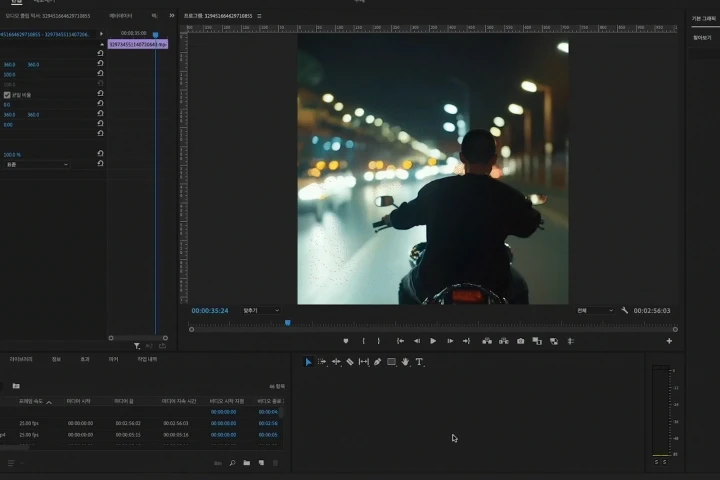Open the 맞추기 zoom level dropdown

coord(261,311)
